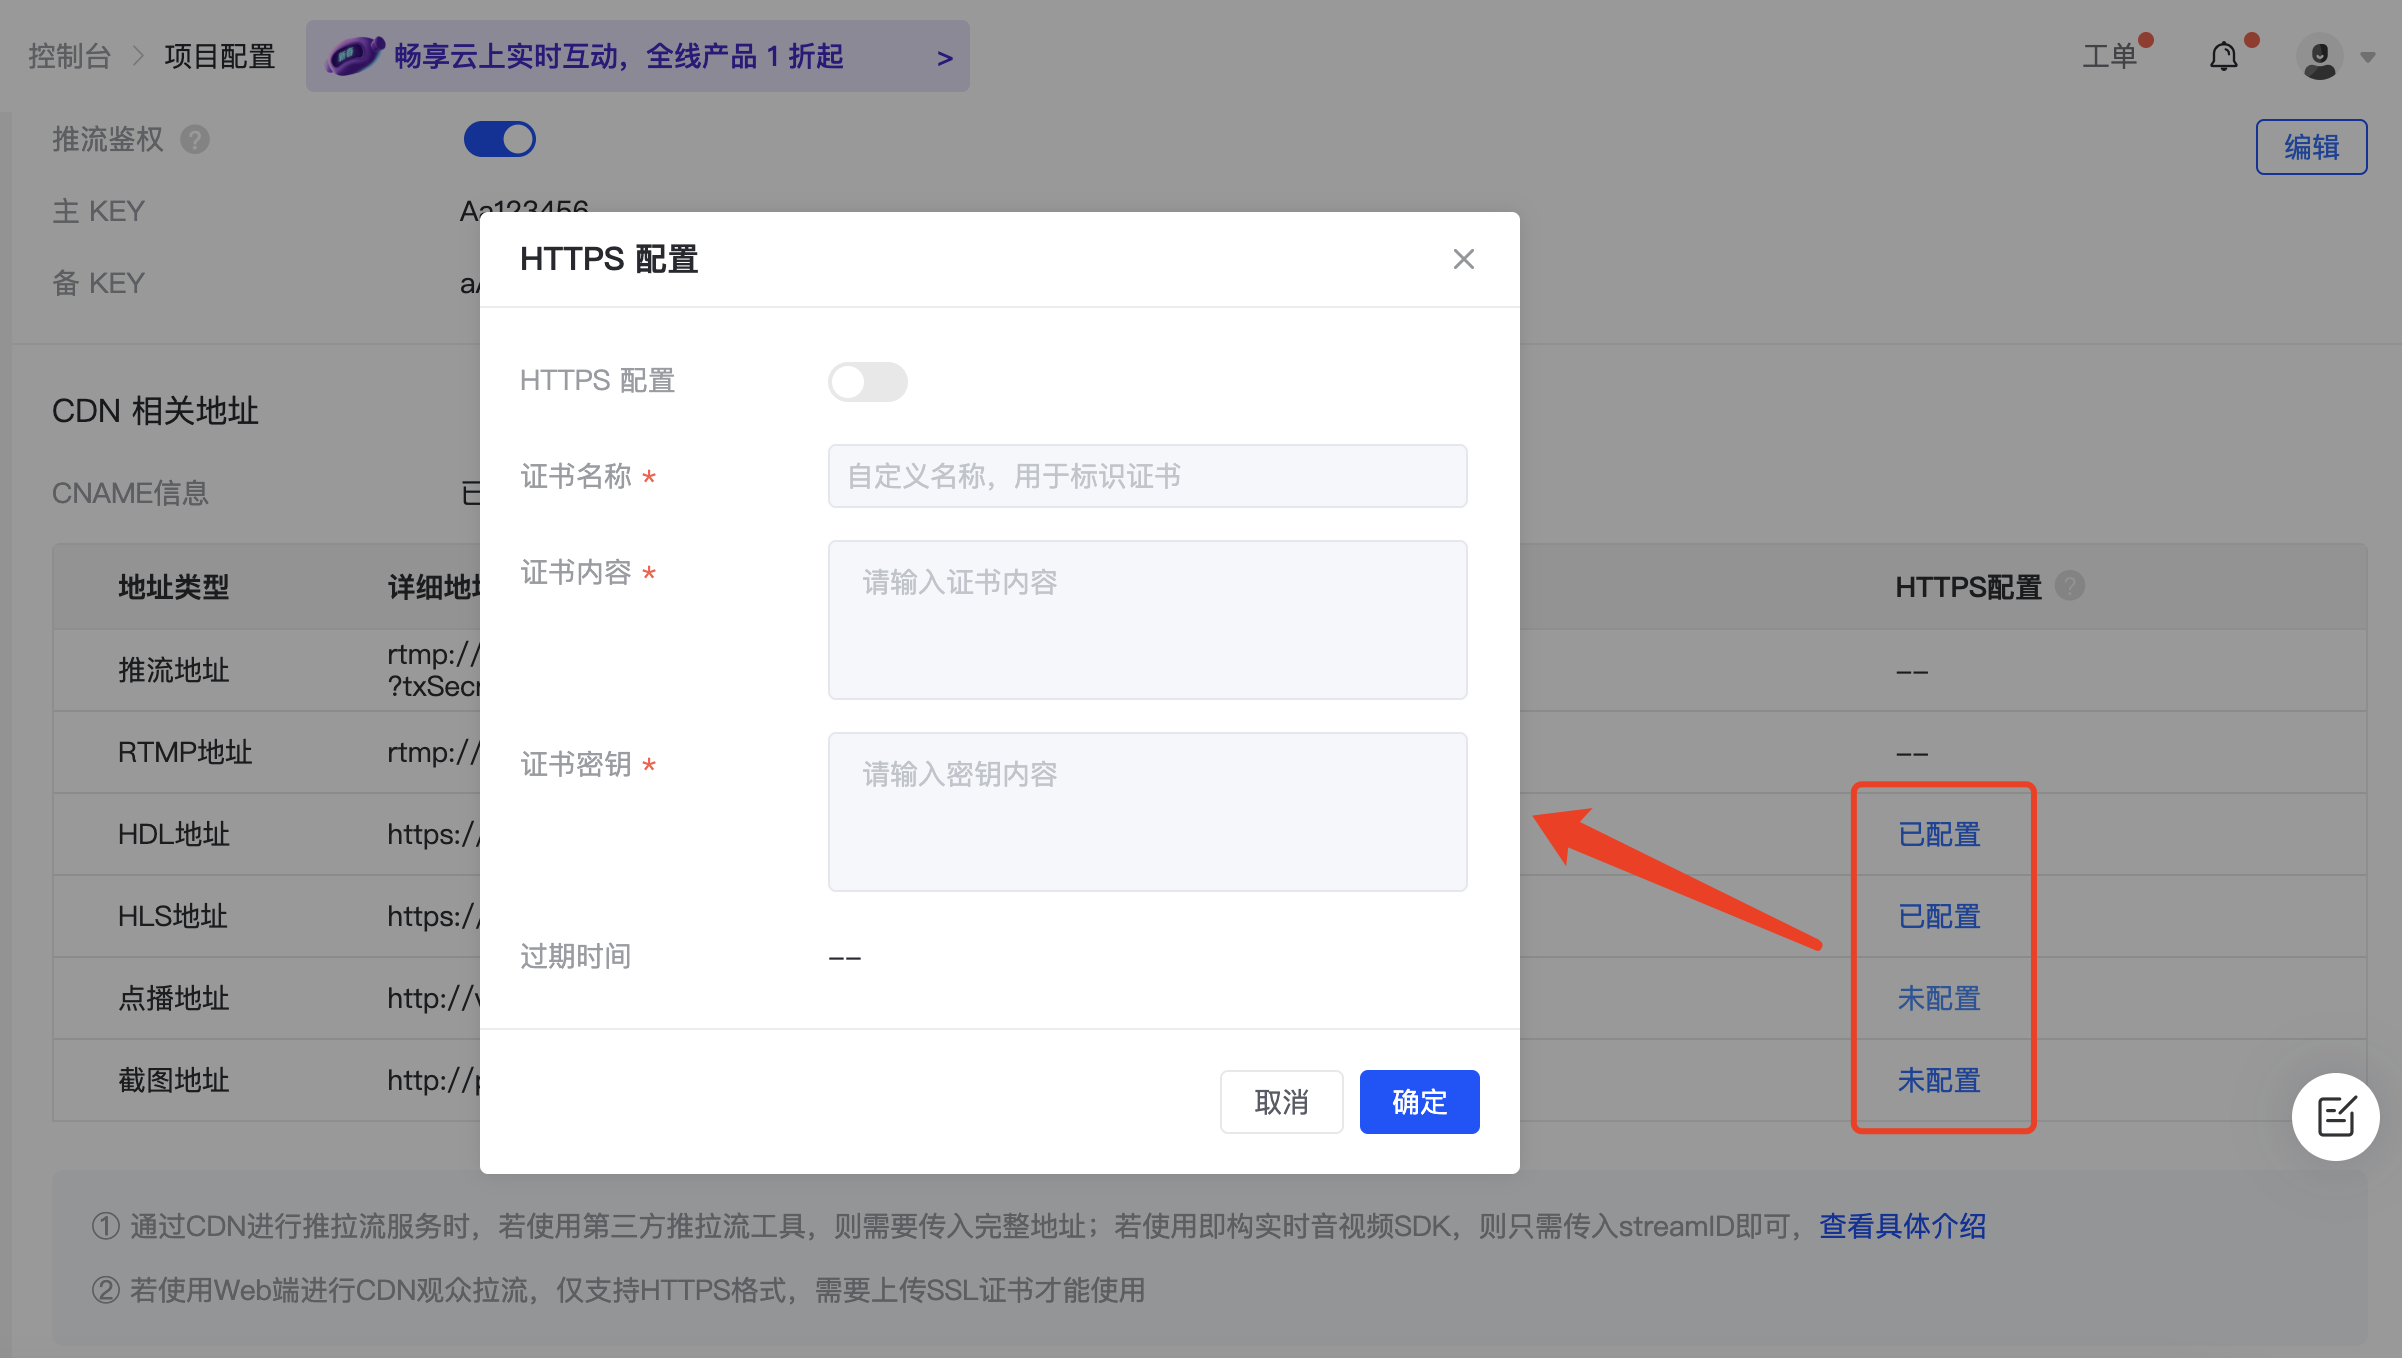
Task: Toggle the HTTPS 配置 switch in dialog
Action: click(x=867, y=381)
